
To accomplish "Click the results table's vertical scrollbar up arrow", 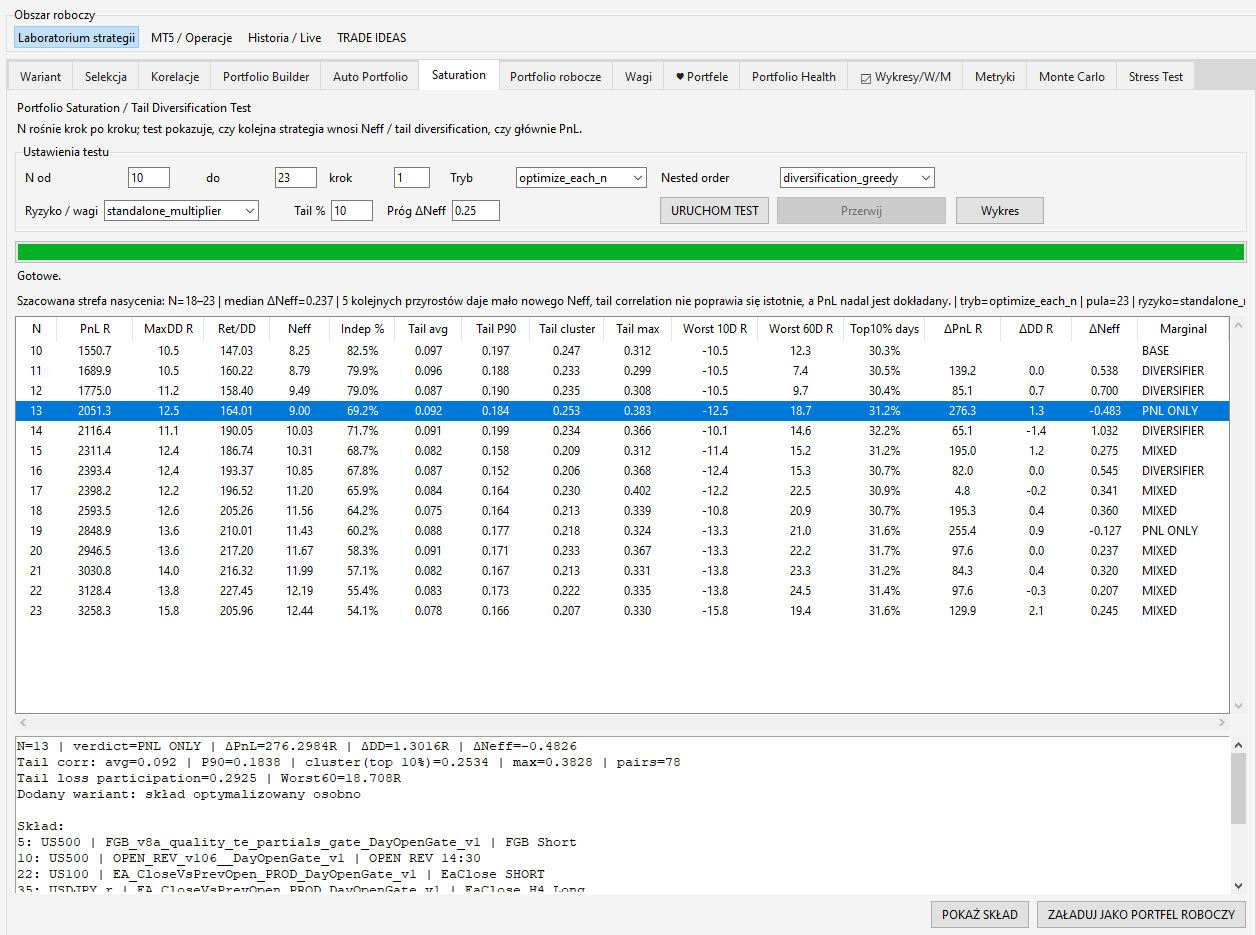I will pyautogui.click(x=1238, y=326).
